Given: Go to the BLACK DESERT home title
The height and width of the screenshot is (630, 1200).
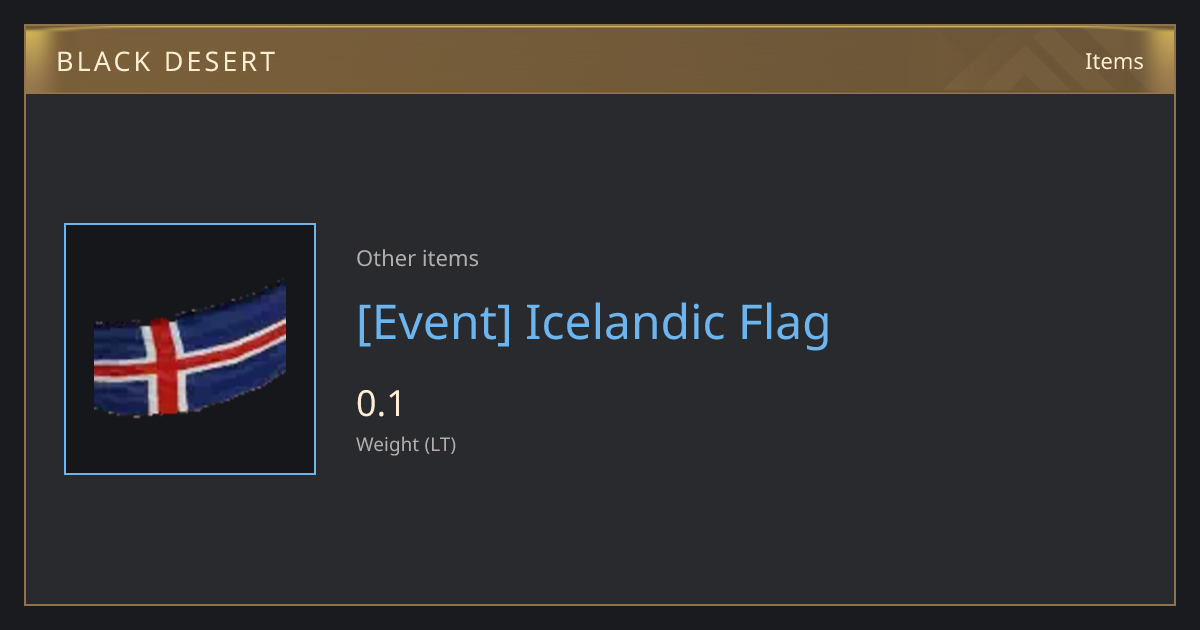Looking at the screenshot, I should pyautogui.click(x=166, y=62).
